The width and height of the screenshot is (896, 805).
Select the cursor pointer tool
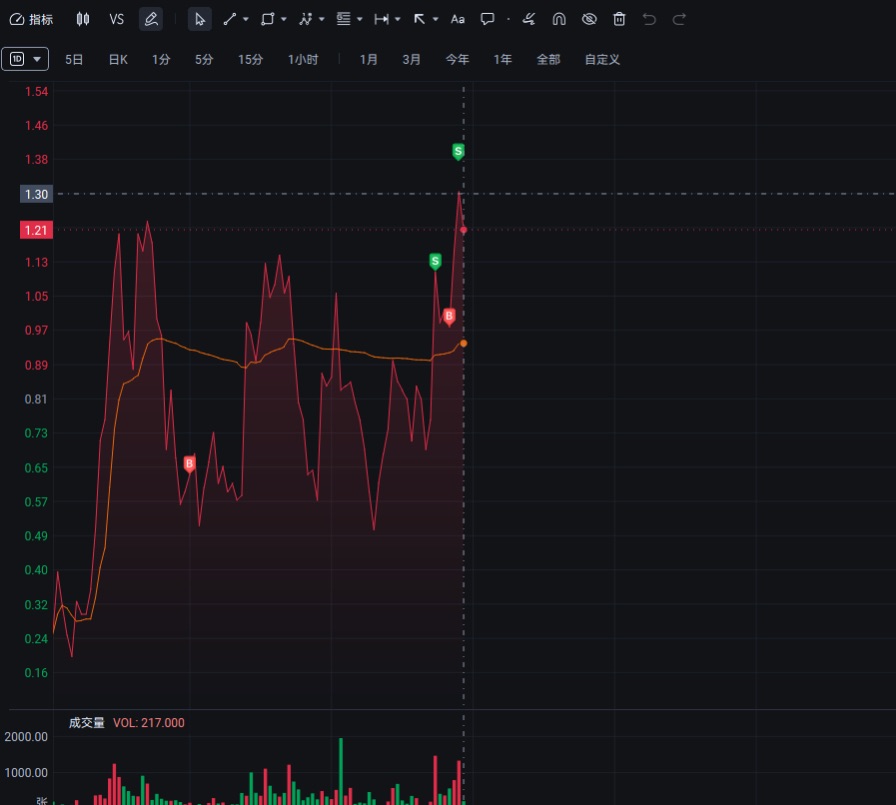(200, 19)
